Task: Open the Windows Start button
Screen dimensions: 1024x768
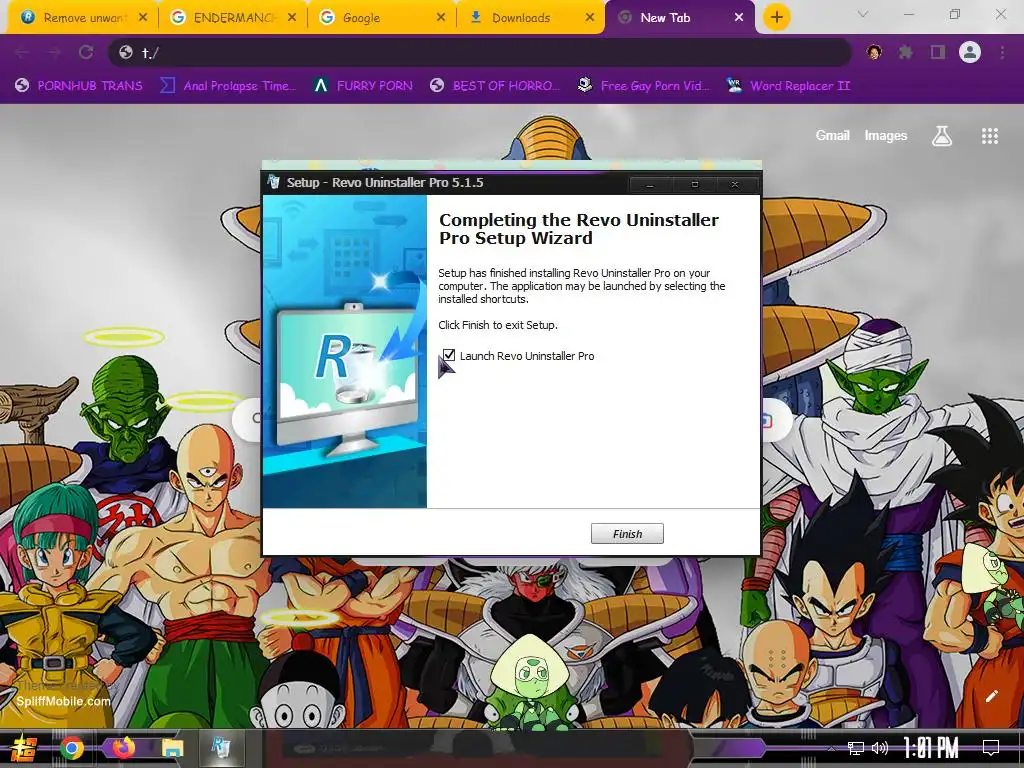Action: (24, 748)
